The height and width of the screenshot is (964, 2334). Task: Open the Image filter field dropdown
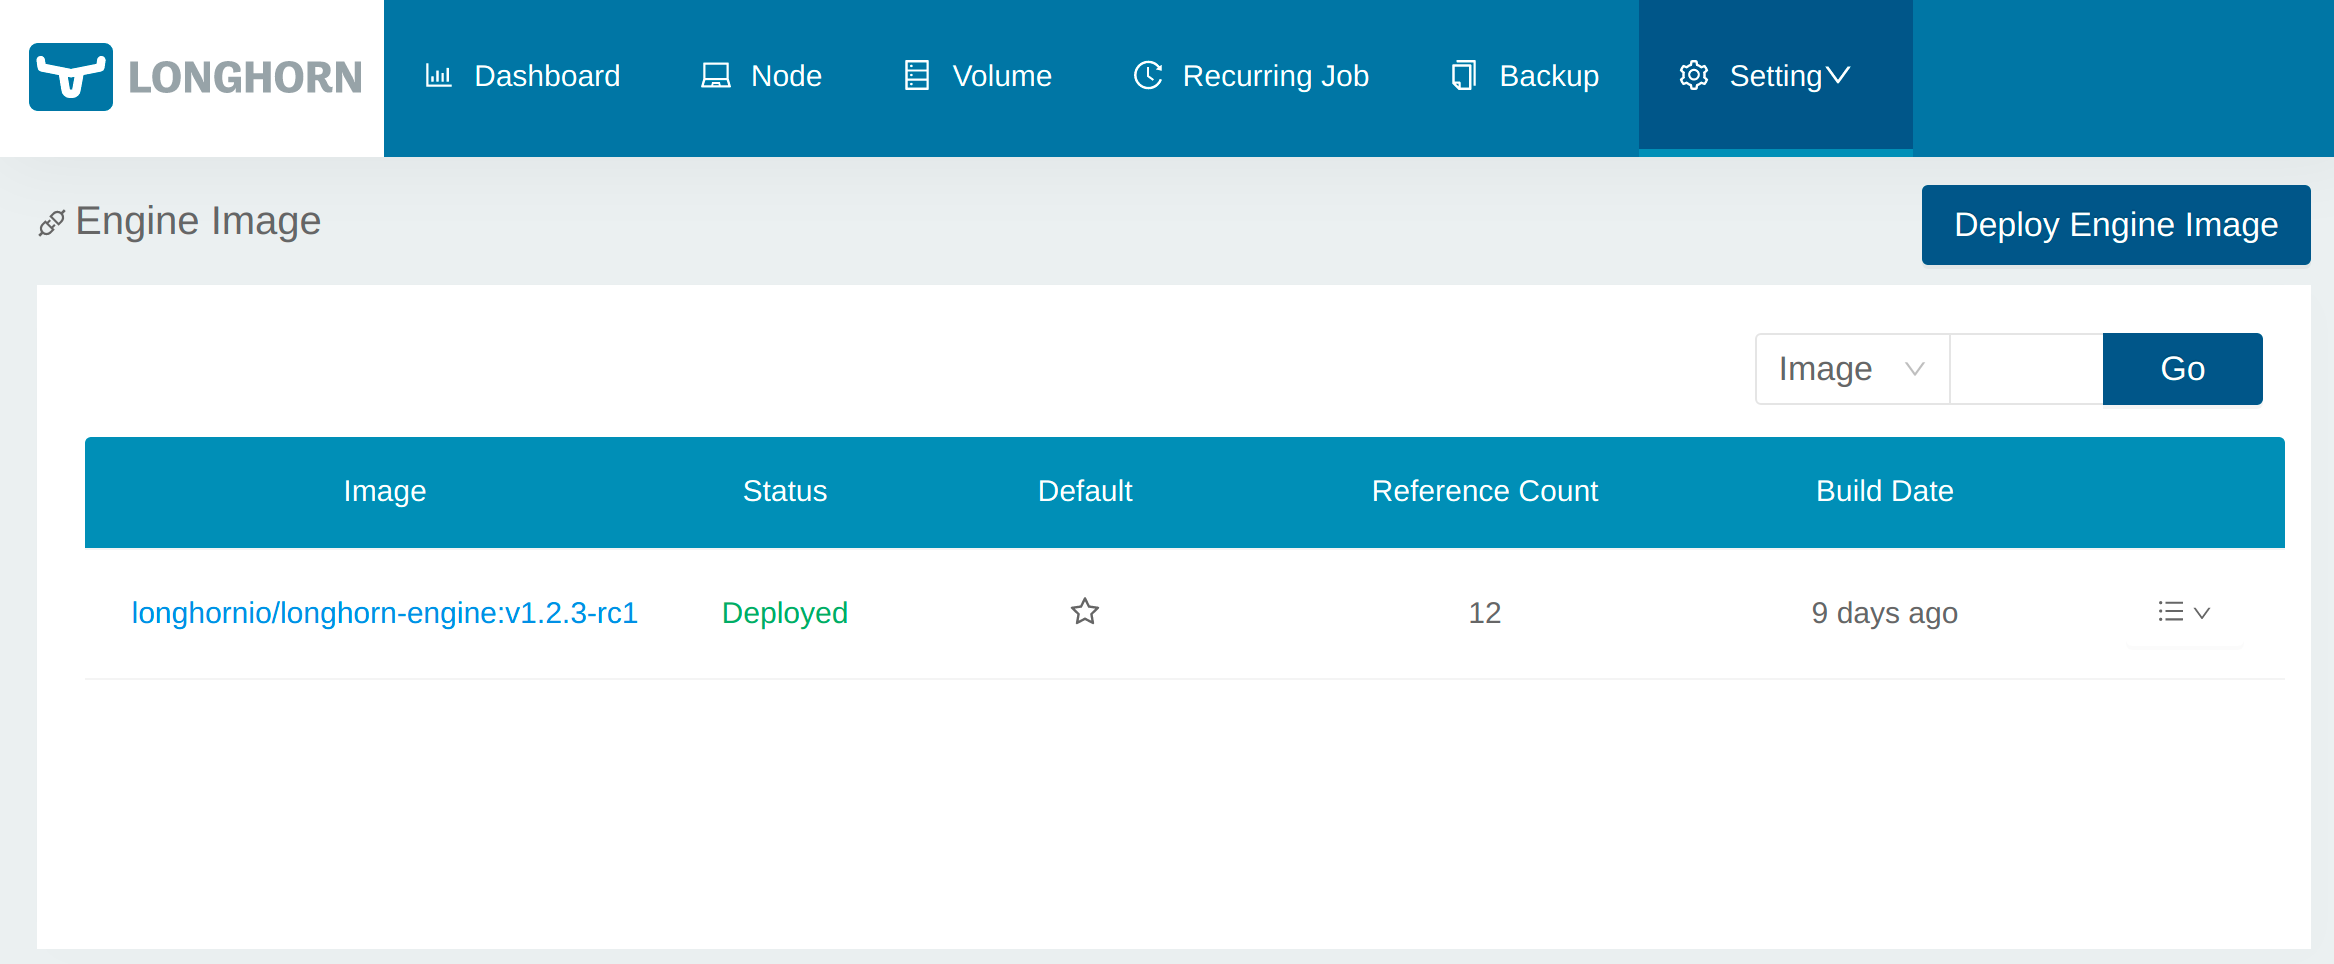(1851, 368)
